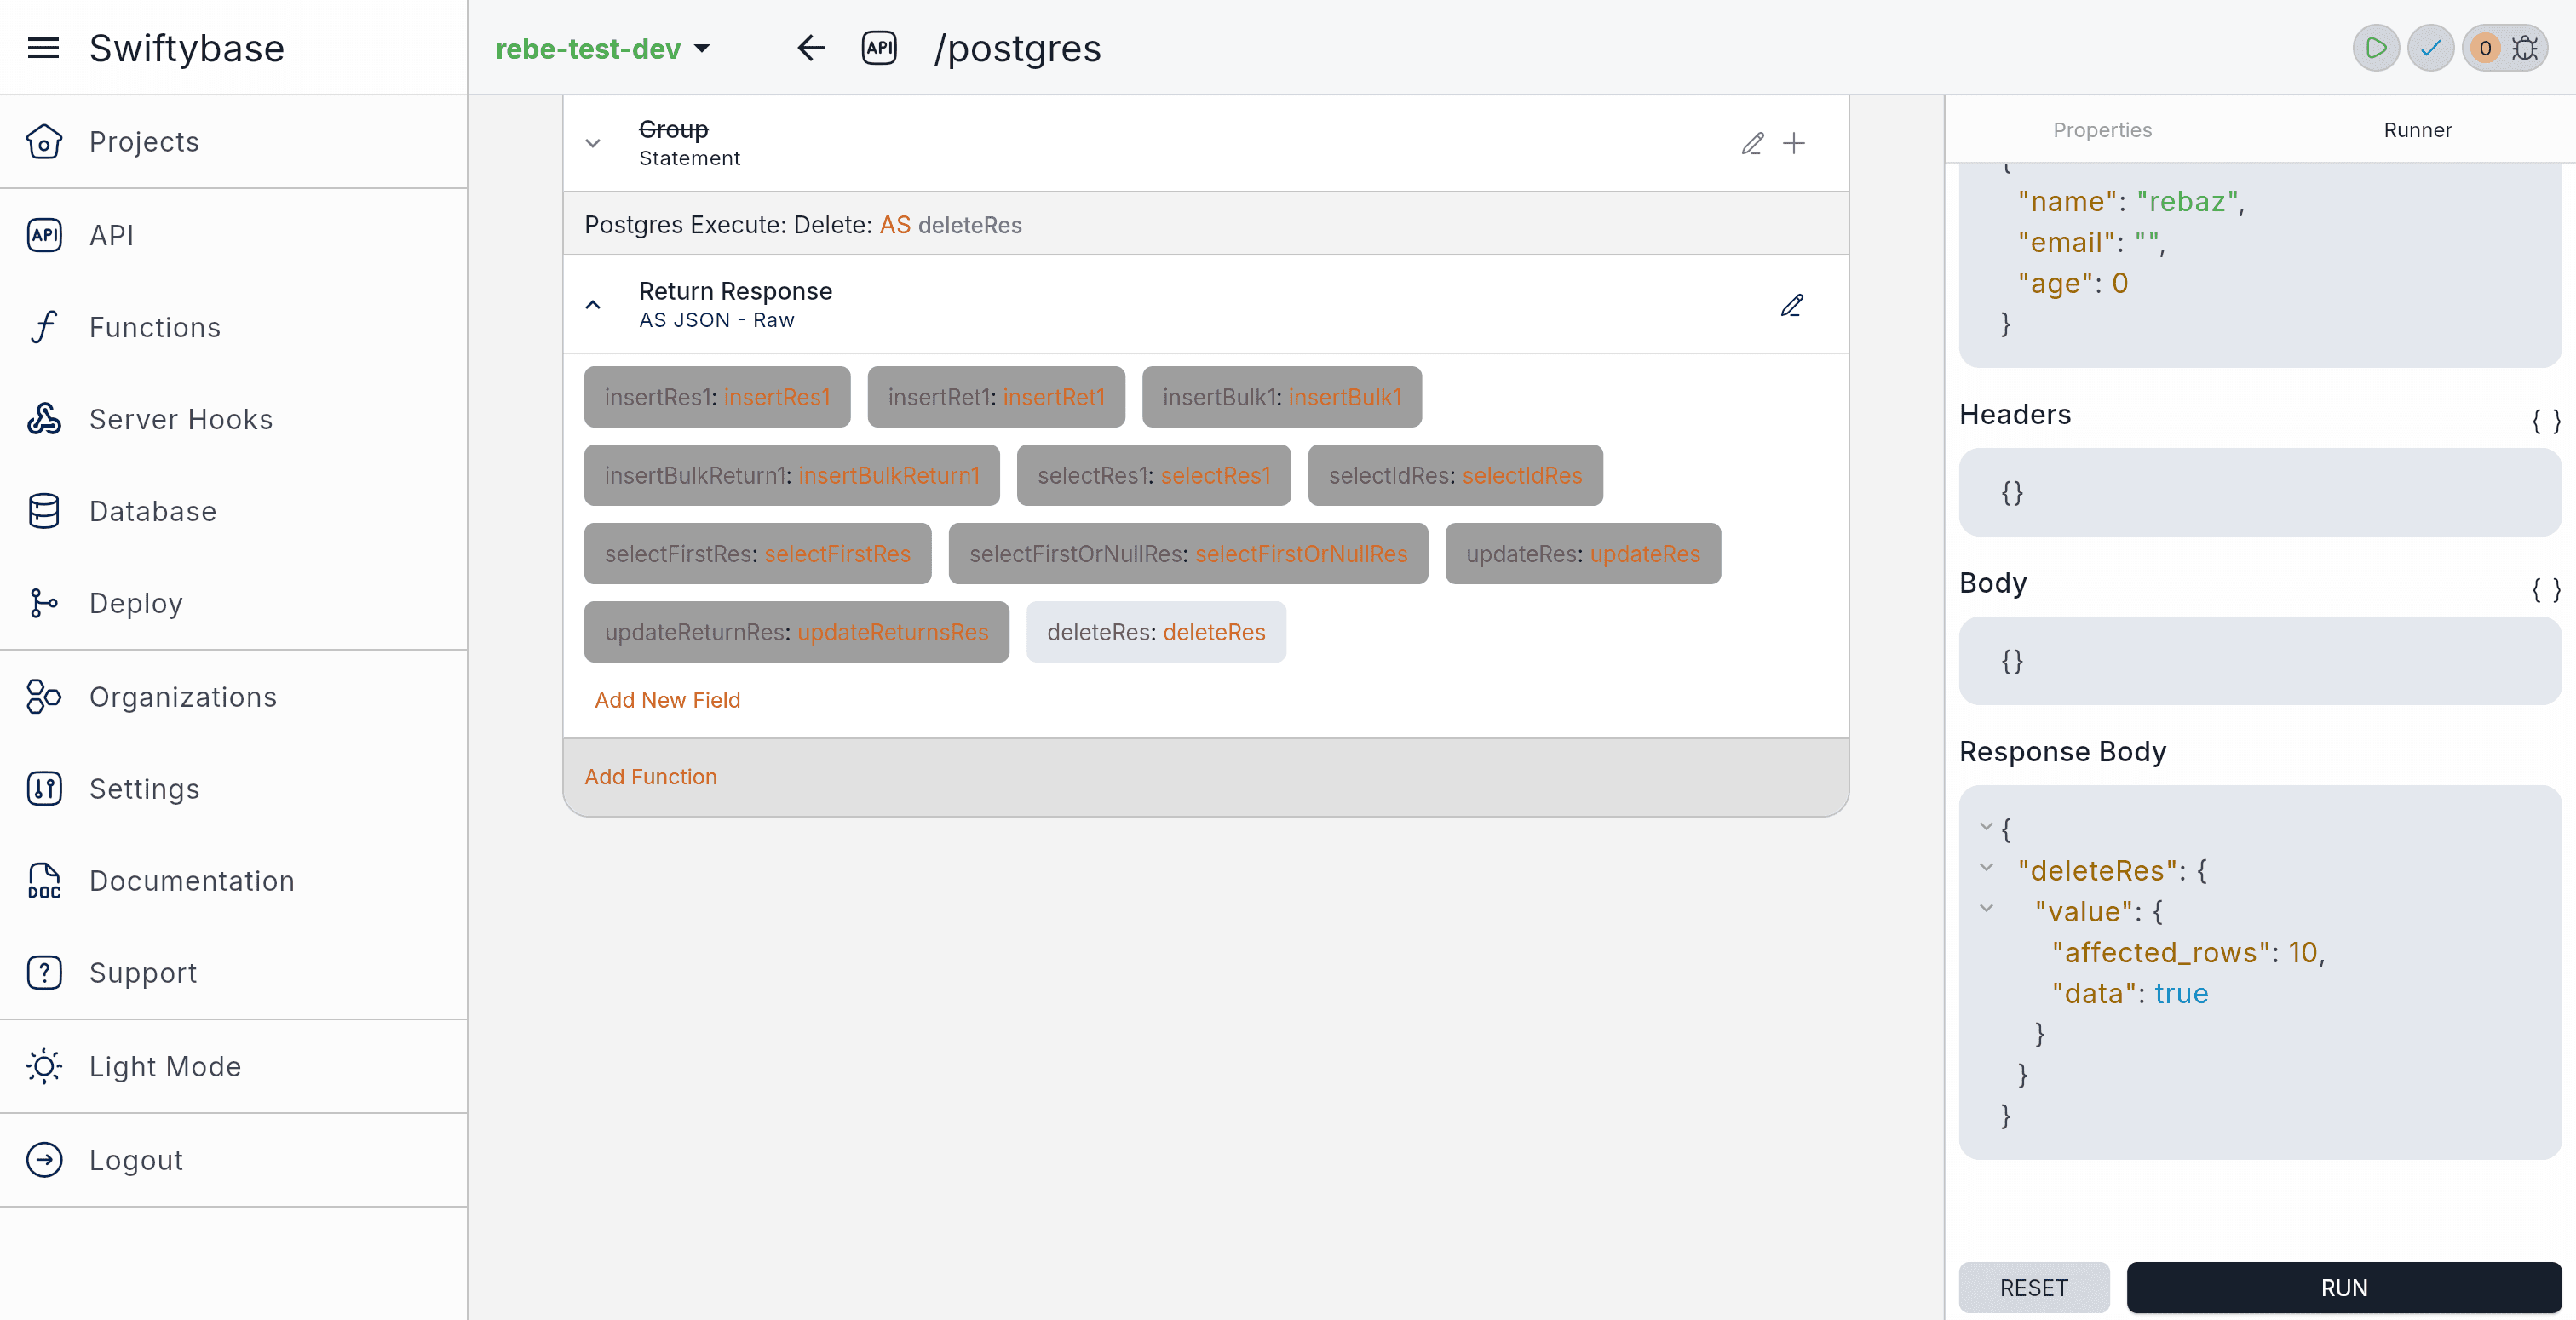2576x1320 pixels.
Task: Click the Server Hooks webhook icon
Action: [x=44, y=419]
